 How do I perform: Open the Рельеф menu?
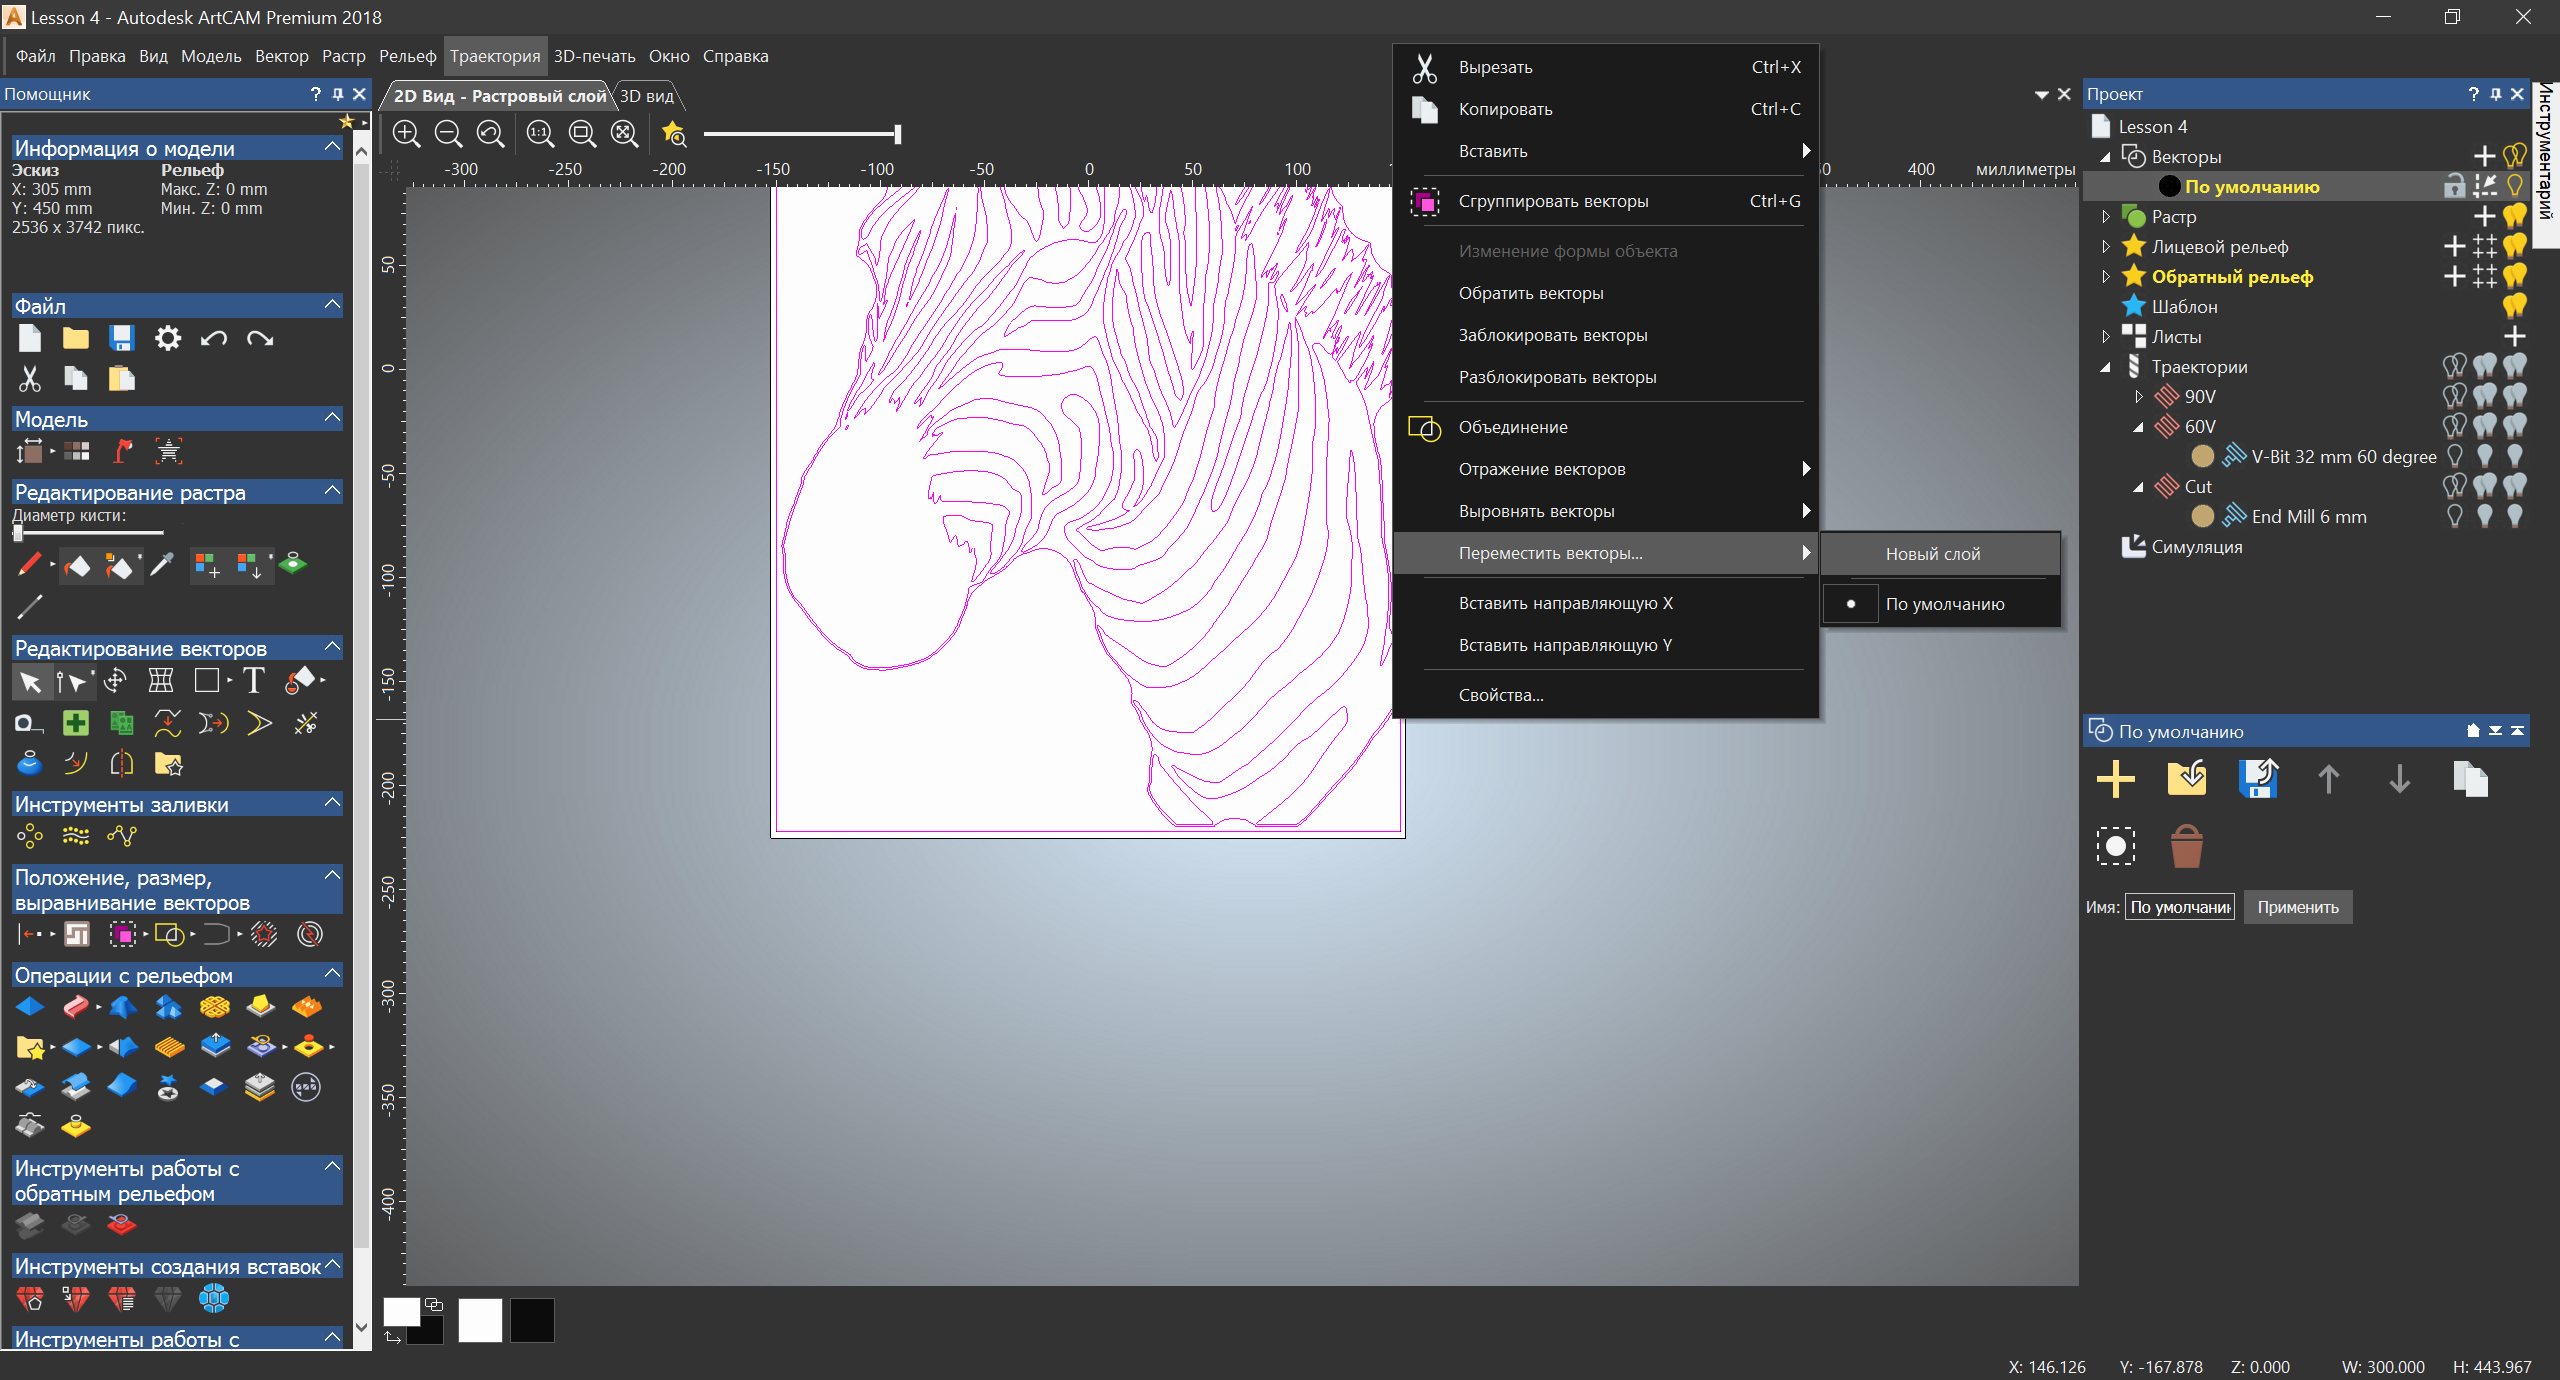[407, 56]
